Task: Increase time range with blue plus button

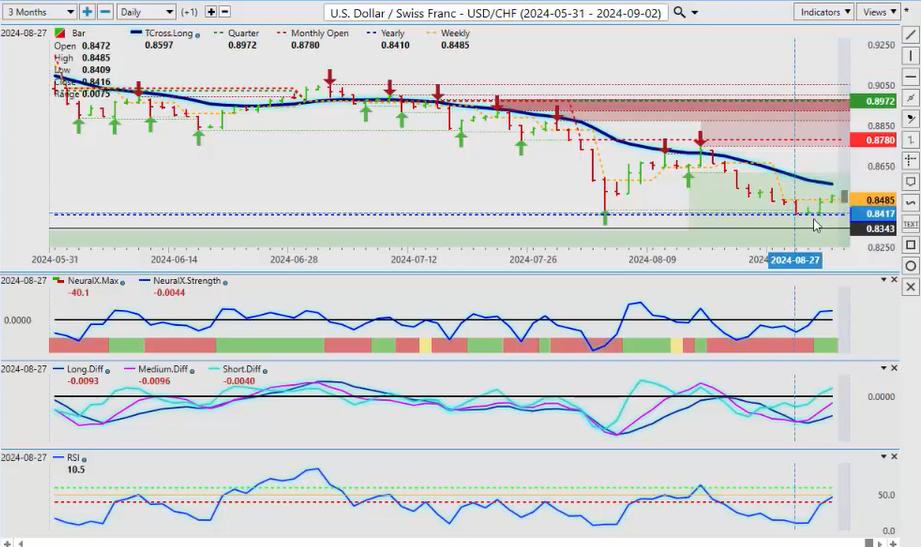Action: tap(88, 12)
